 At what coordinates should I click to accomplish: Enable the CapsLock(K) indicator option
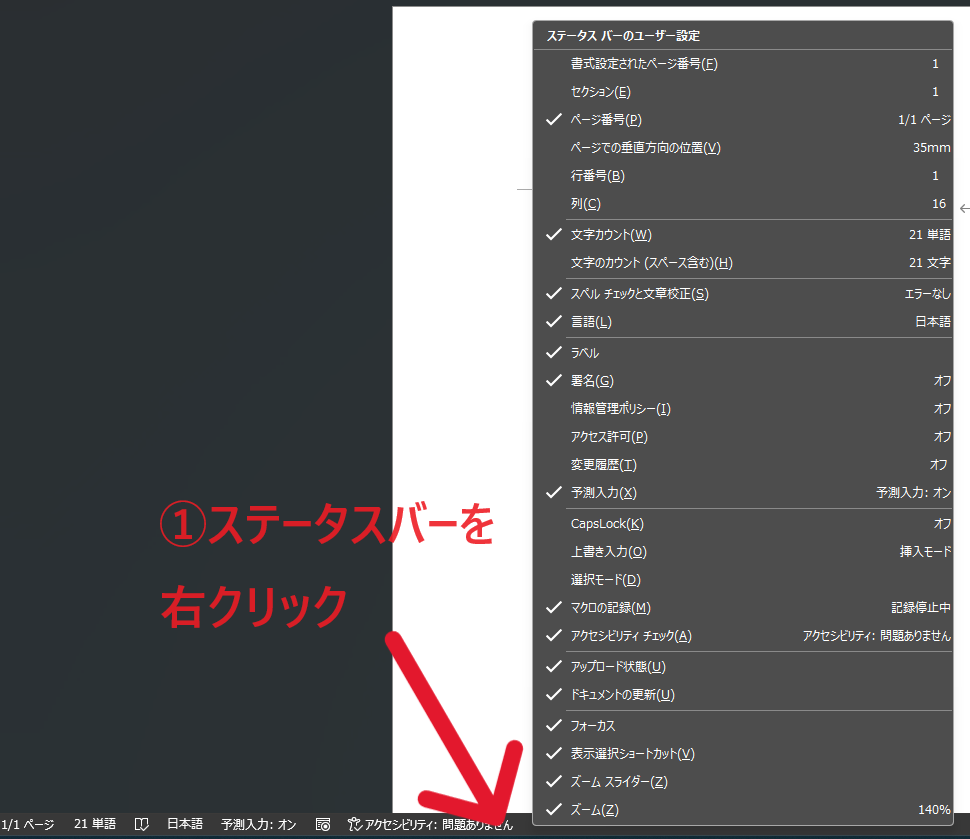point(742,523)
